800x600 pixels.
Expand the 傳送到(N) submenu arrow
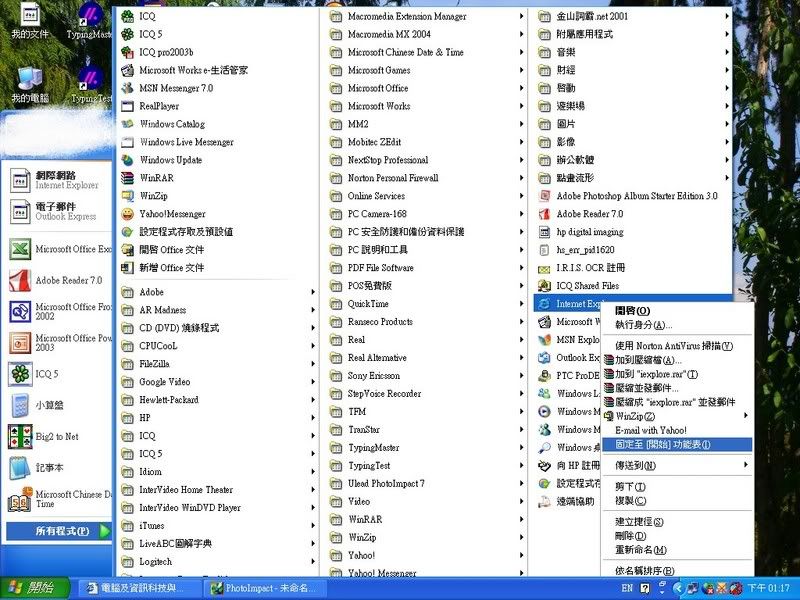[x=745, y=465]
